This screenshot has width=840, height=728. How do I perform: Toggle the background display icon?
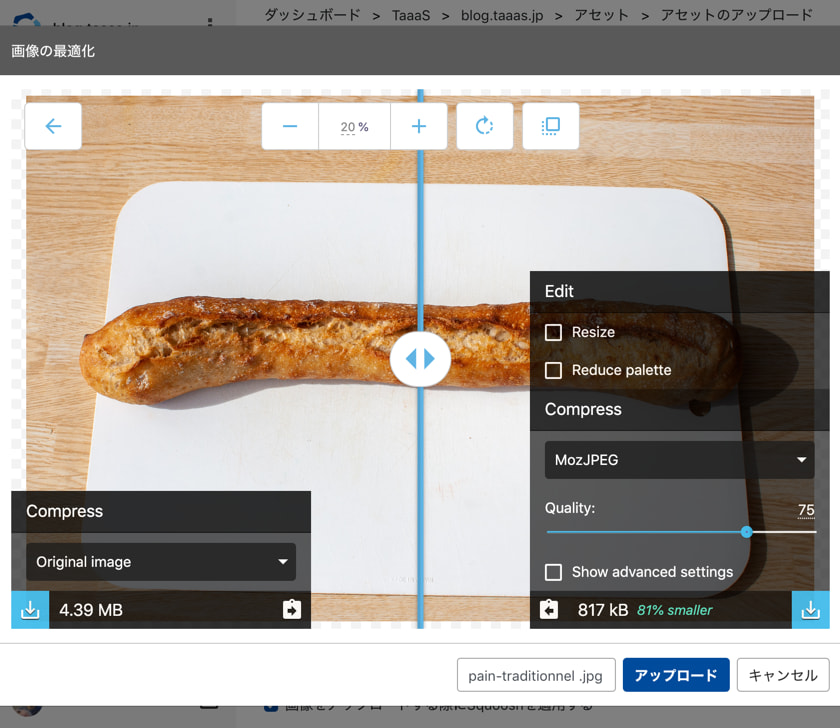[x=551, y=126]
